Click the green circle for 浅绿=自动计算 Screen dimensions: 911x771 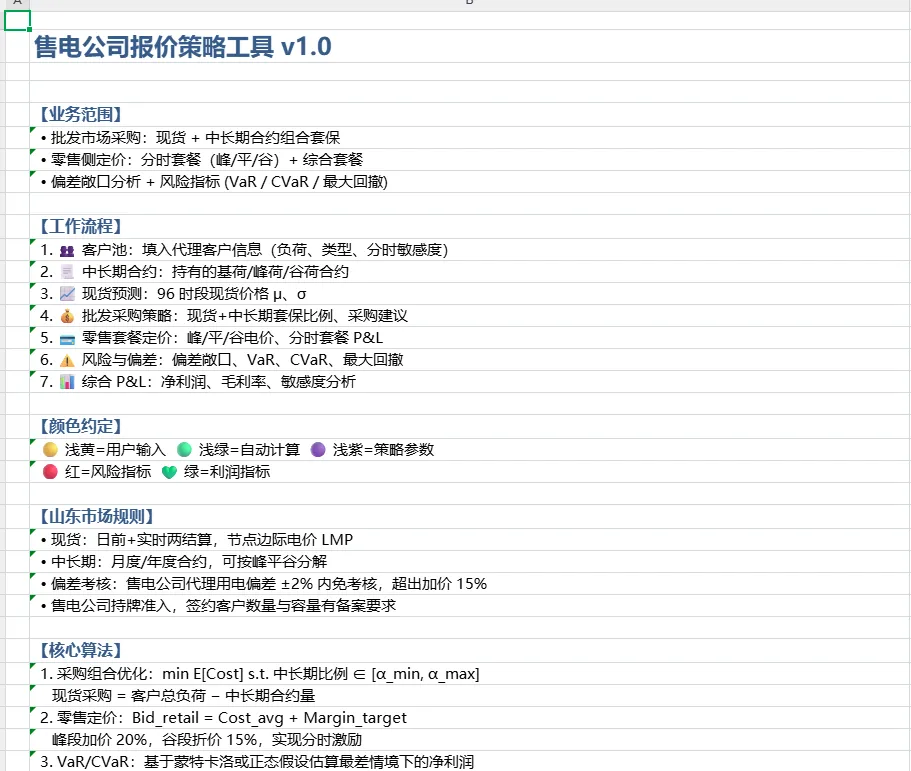pyautogui.click(x=184, y=450)
